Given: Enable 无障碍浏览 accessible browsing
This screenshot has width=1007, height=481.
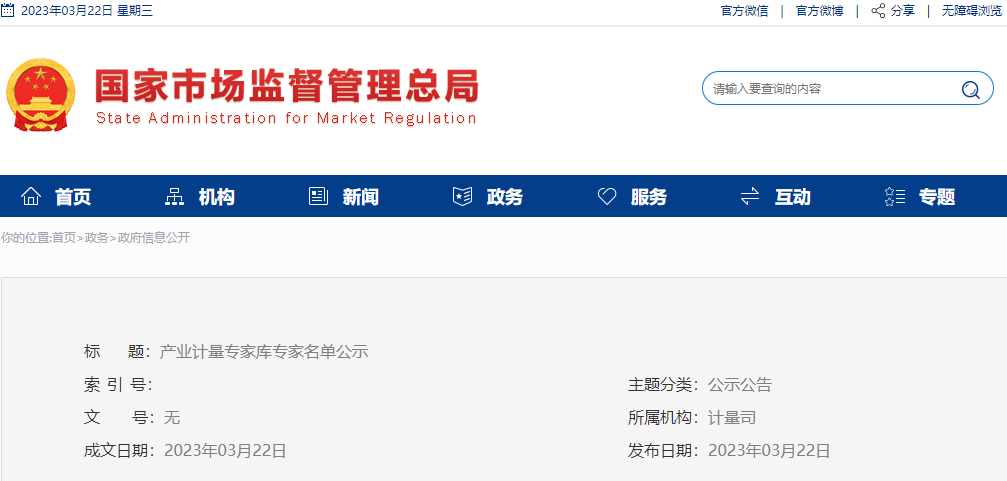Looking at the screenshot, I should [x=973, y=11].
